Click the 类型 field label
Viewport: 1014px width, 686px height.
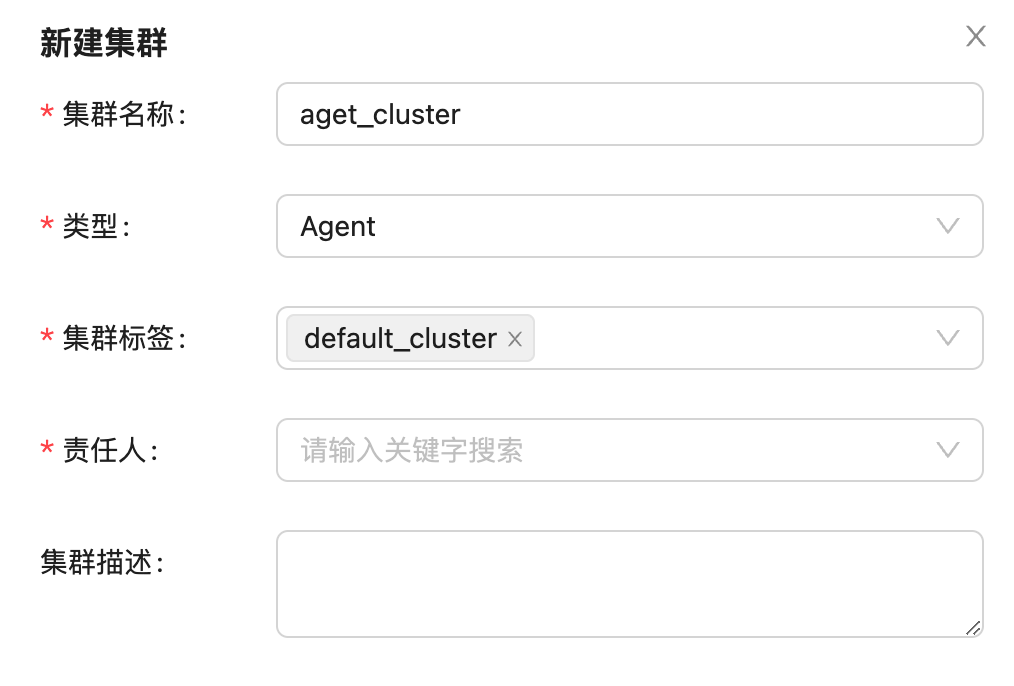coord(96,227)
